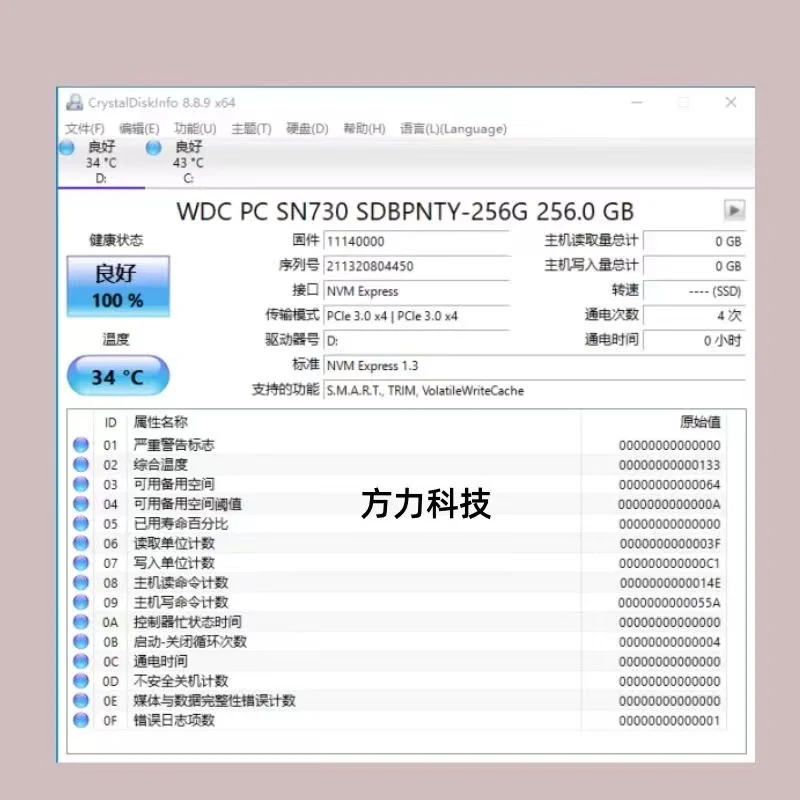Click the status orb for 不安全关机计数

click(x=81, y=681)
